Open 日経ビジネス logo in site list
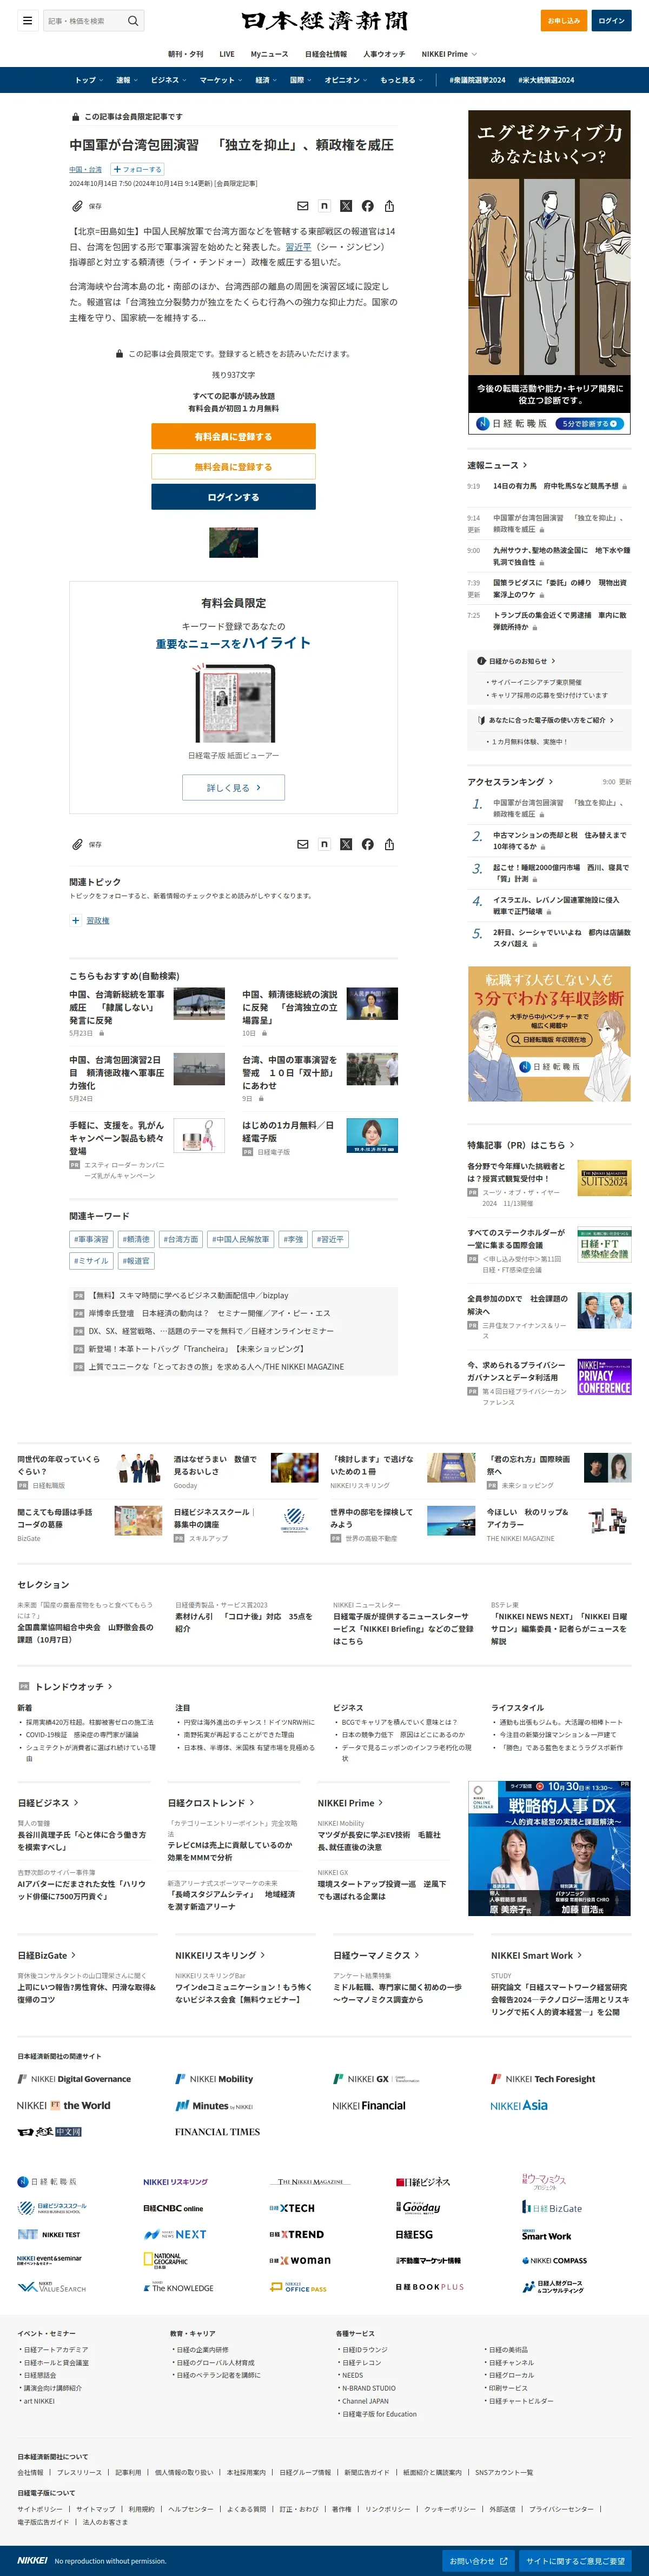 [x=423, y=2182]
